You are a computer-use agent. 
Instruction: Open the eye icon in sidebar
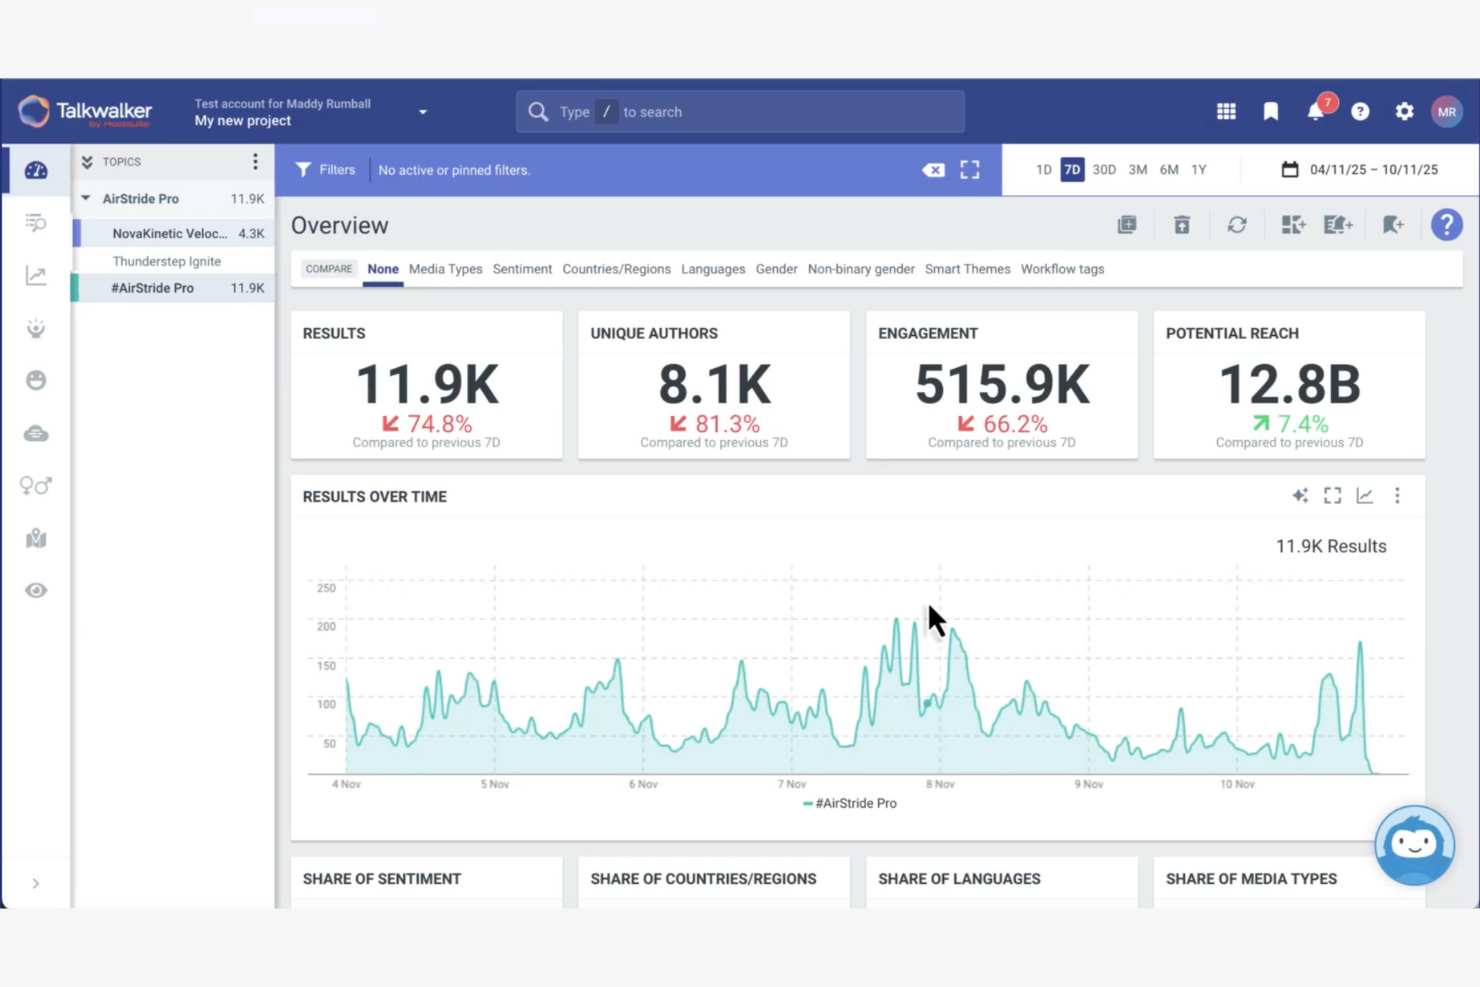(x=36, y=590)
